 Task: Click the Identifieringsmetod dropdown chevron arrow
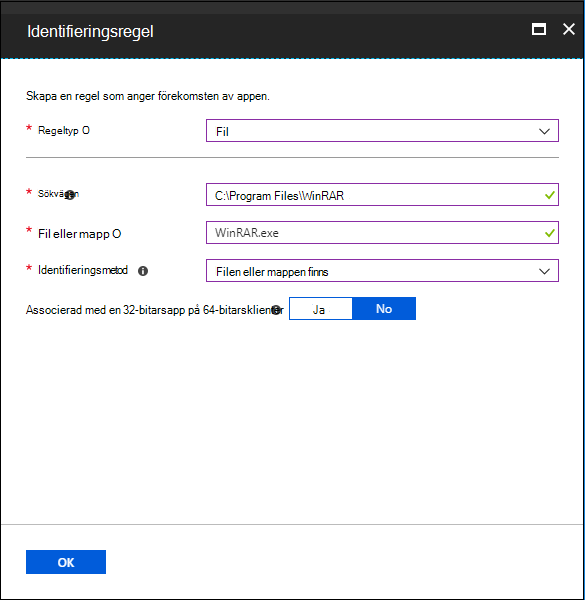click(x=544, y=271)
